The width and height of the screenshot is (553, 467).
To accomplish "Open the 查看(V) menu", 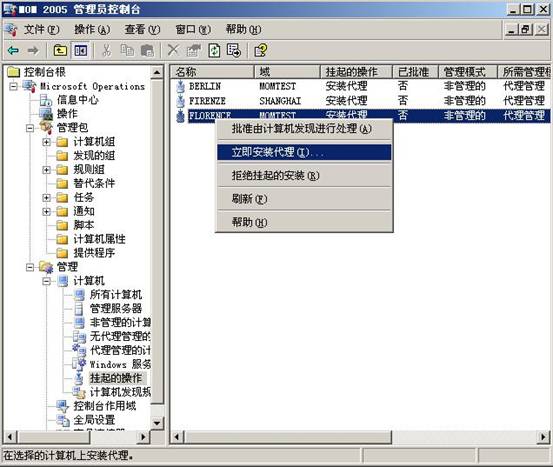I will point(142,30).
